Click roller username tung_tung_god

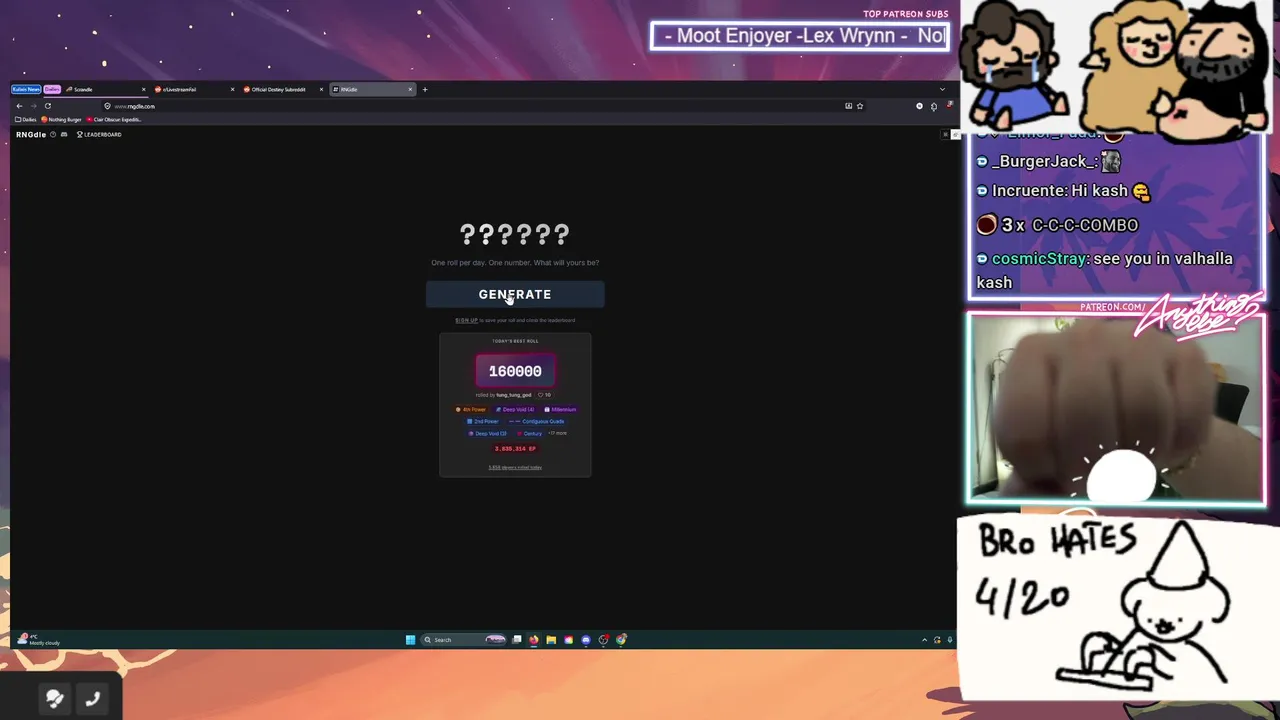coord(514,395)
